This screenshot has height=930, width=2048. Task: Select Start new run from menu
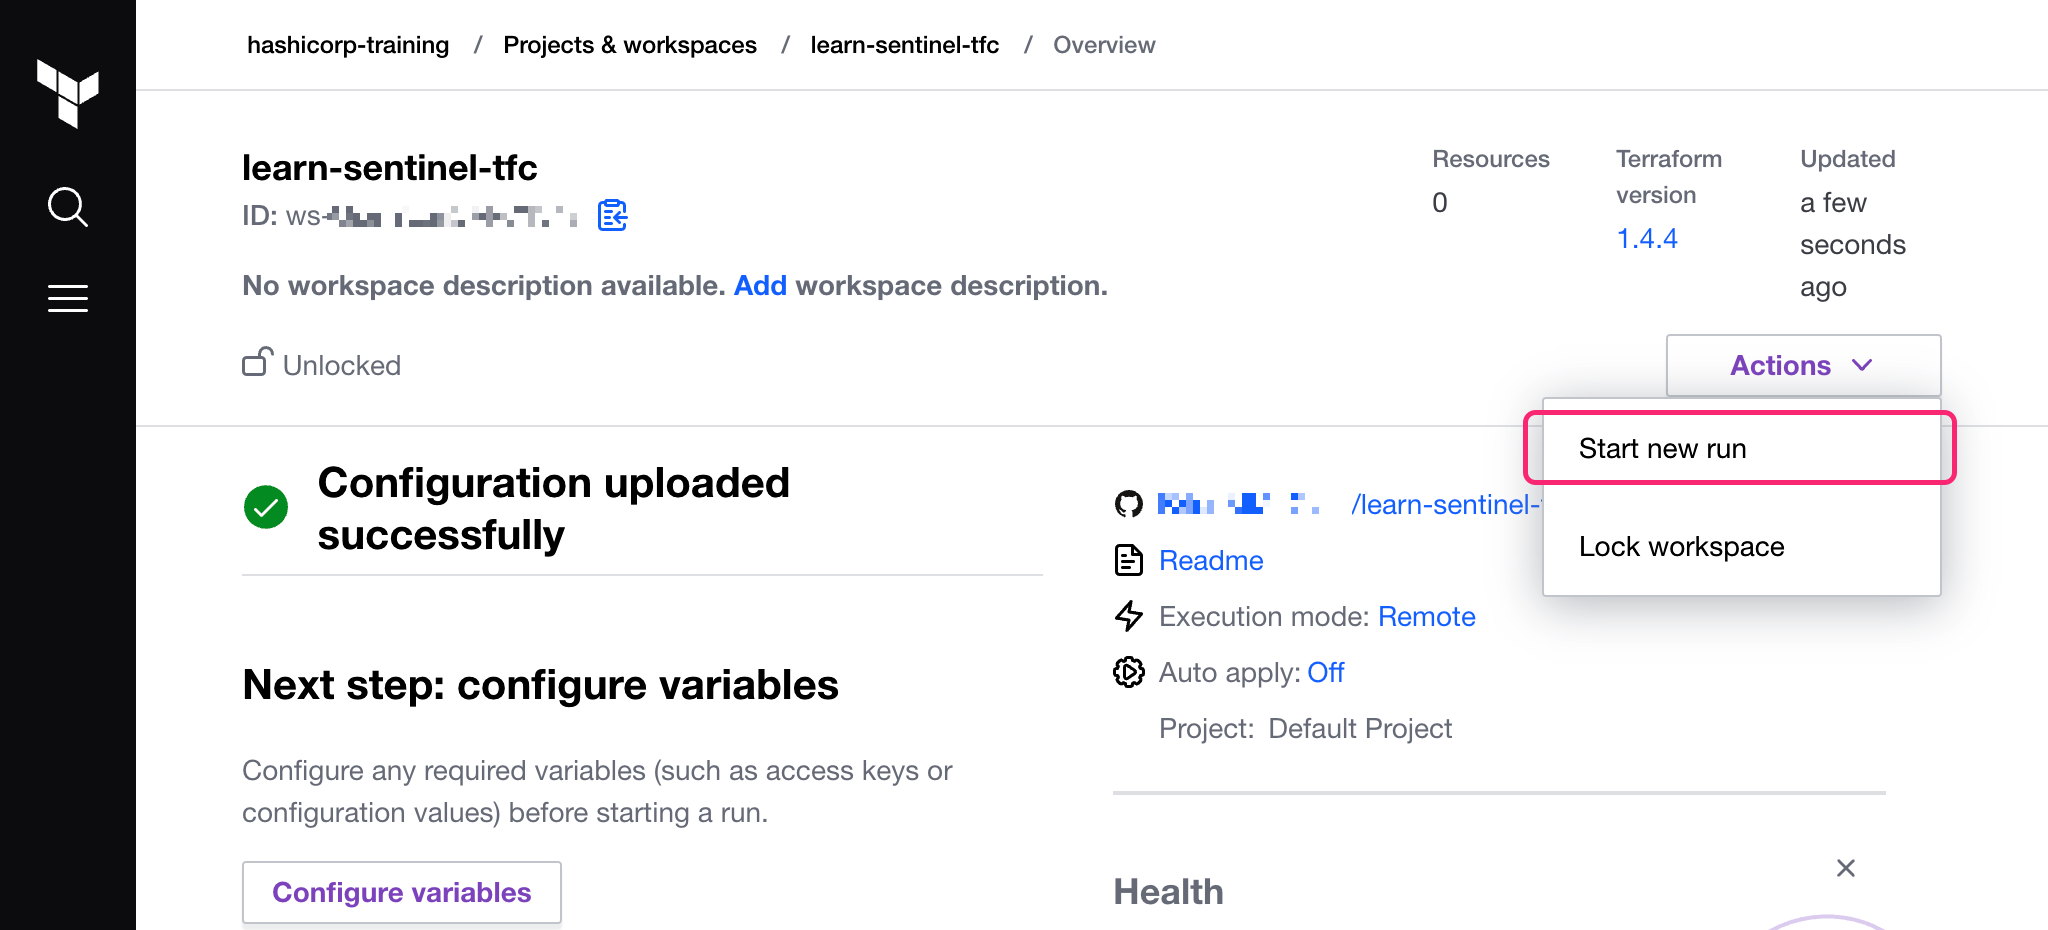1662,449
